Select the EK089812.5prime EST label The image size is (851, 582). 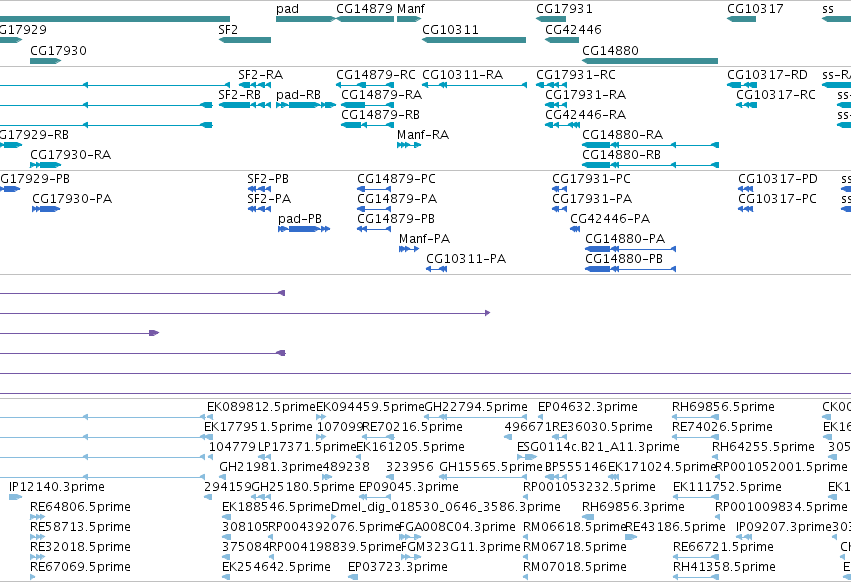tap(261, 407)
